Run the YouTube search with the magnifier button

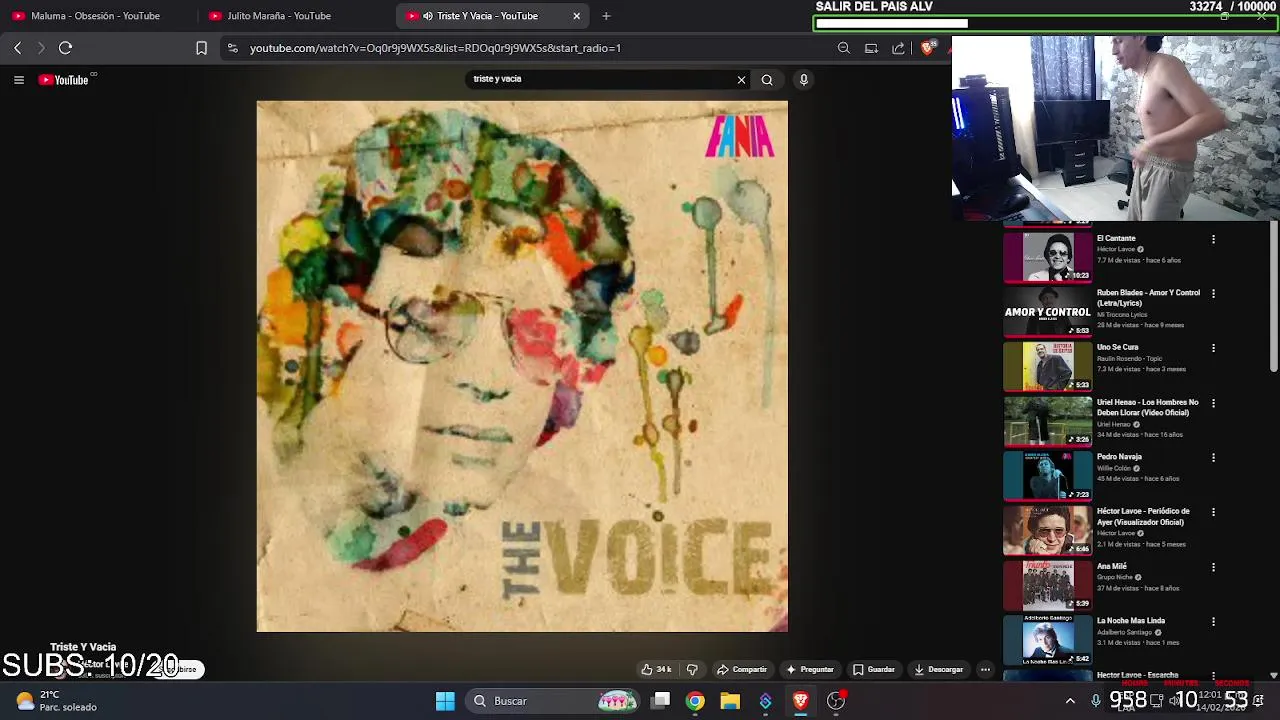[x=767, y=80]
